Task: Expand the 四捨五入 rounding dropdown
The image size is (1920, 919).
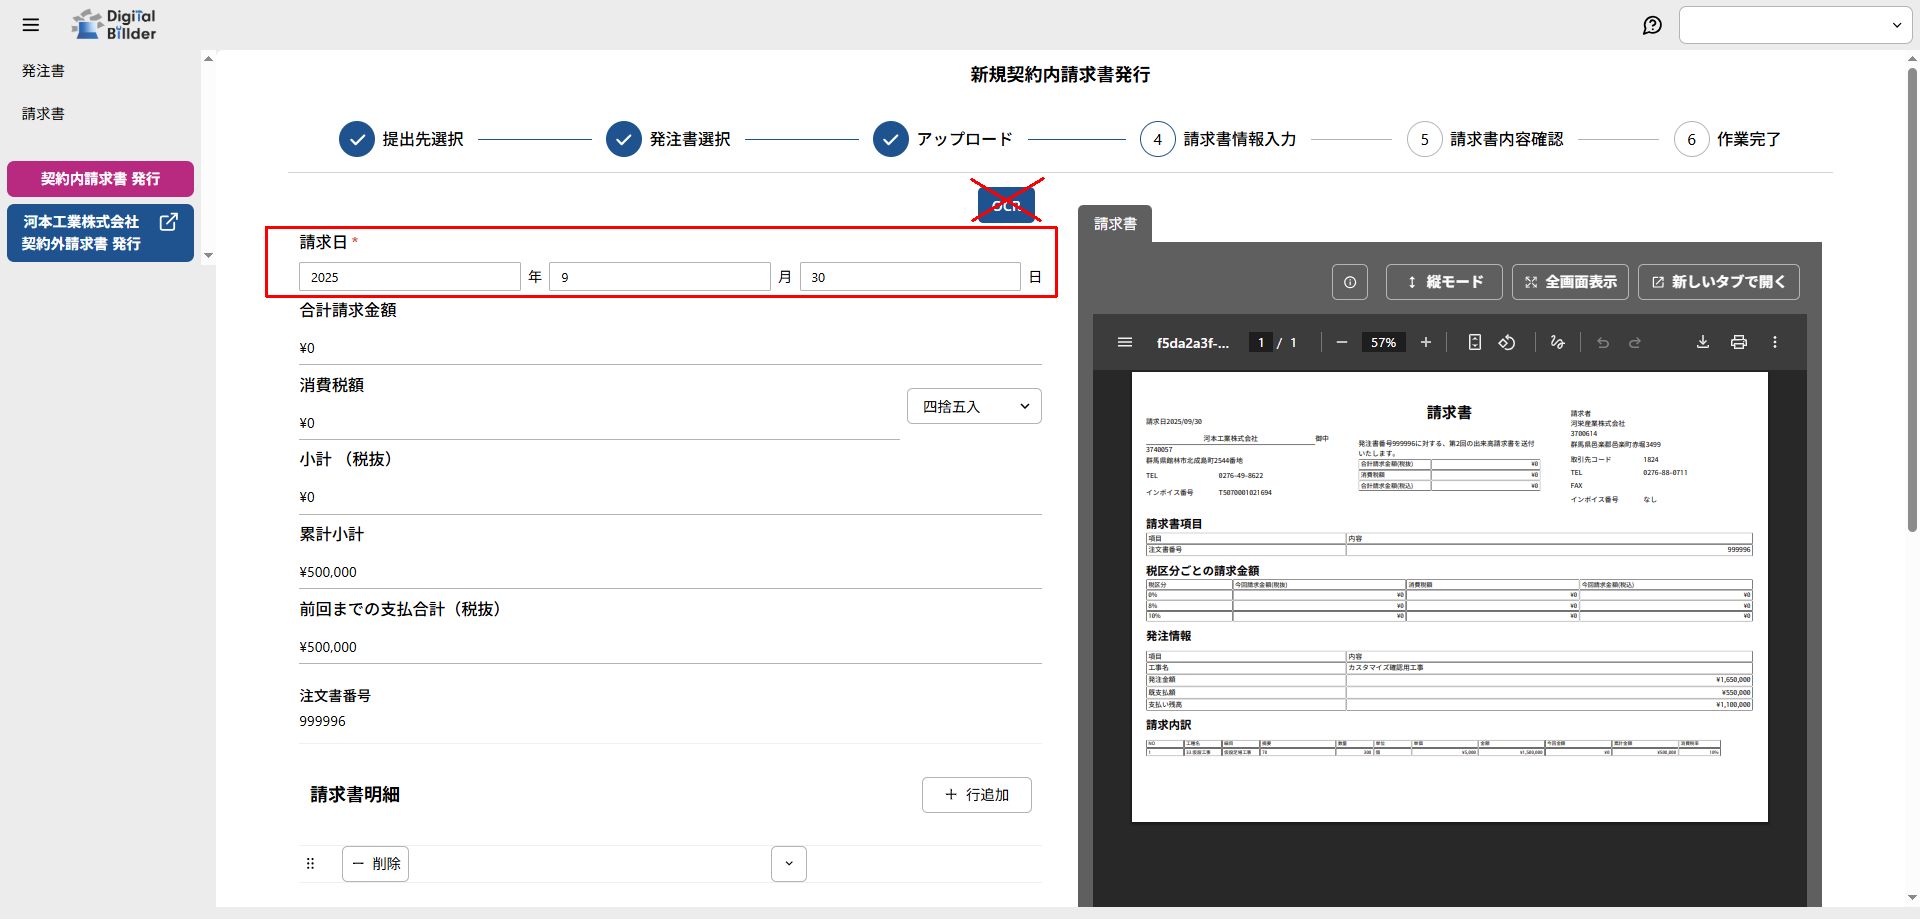Action: point(974,406)
